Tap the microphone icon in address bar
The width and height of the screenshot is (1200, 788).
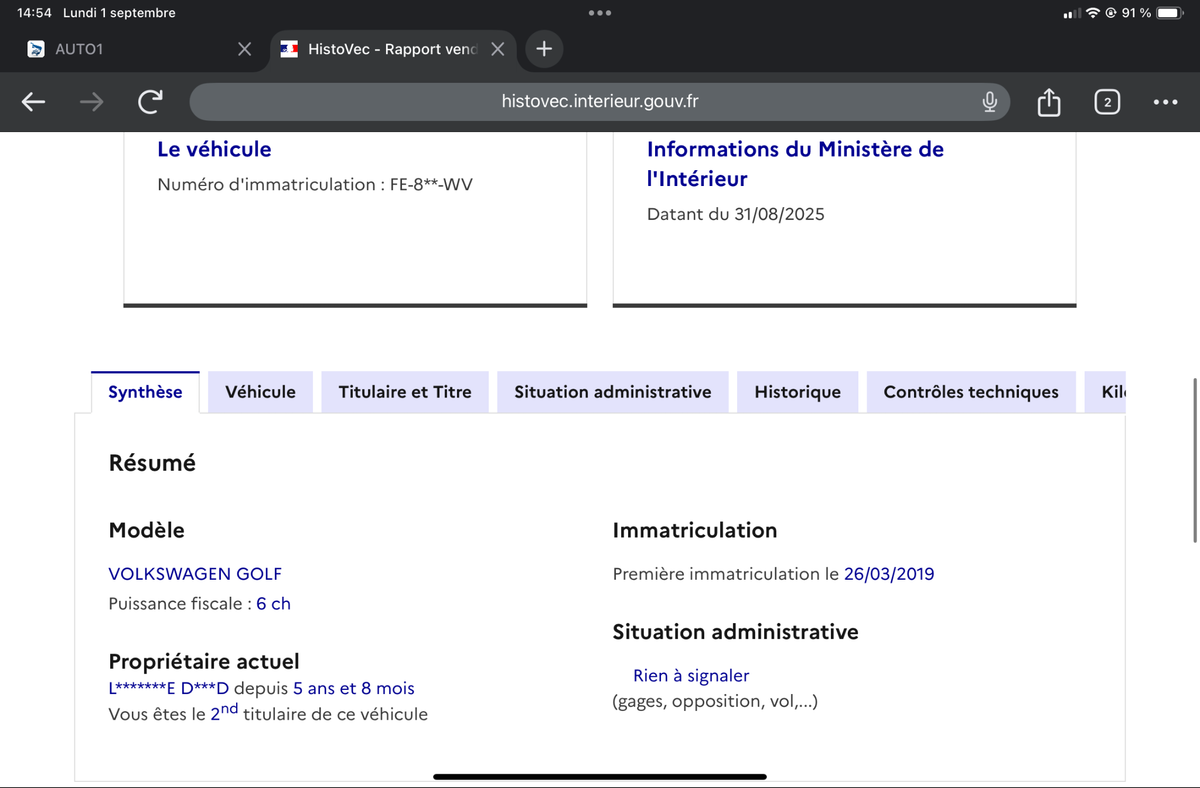click(989, 101)
